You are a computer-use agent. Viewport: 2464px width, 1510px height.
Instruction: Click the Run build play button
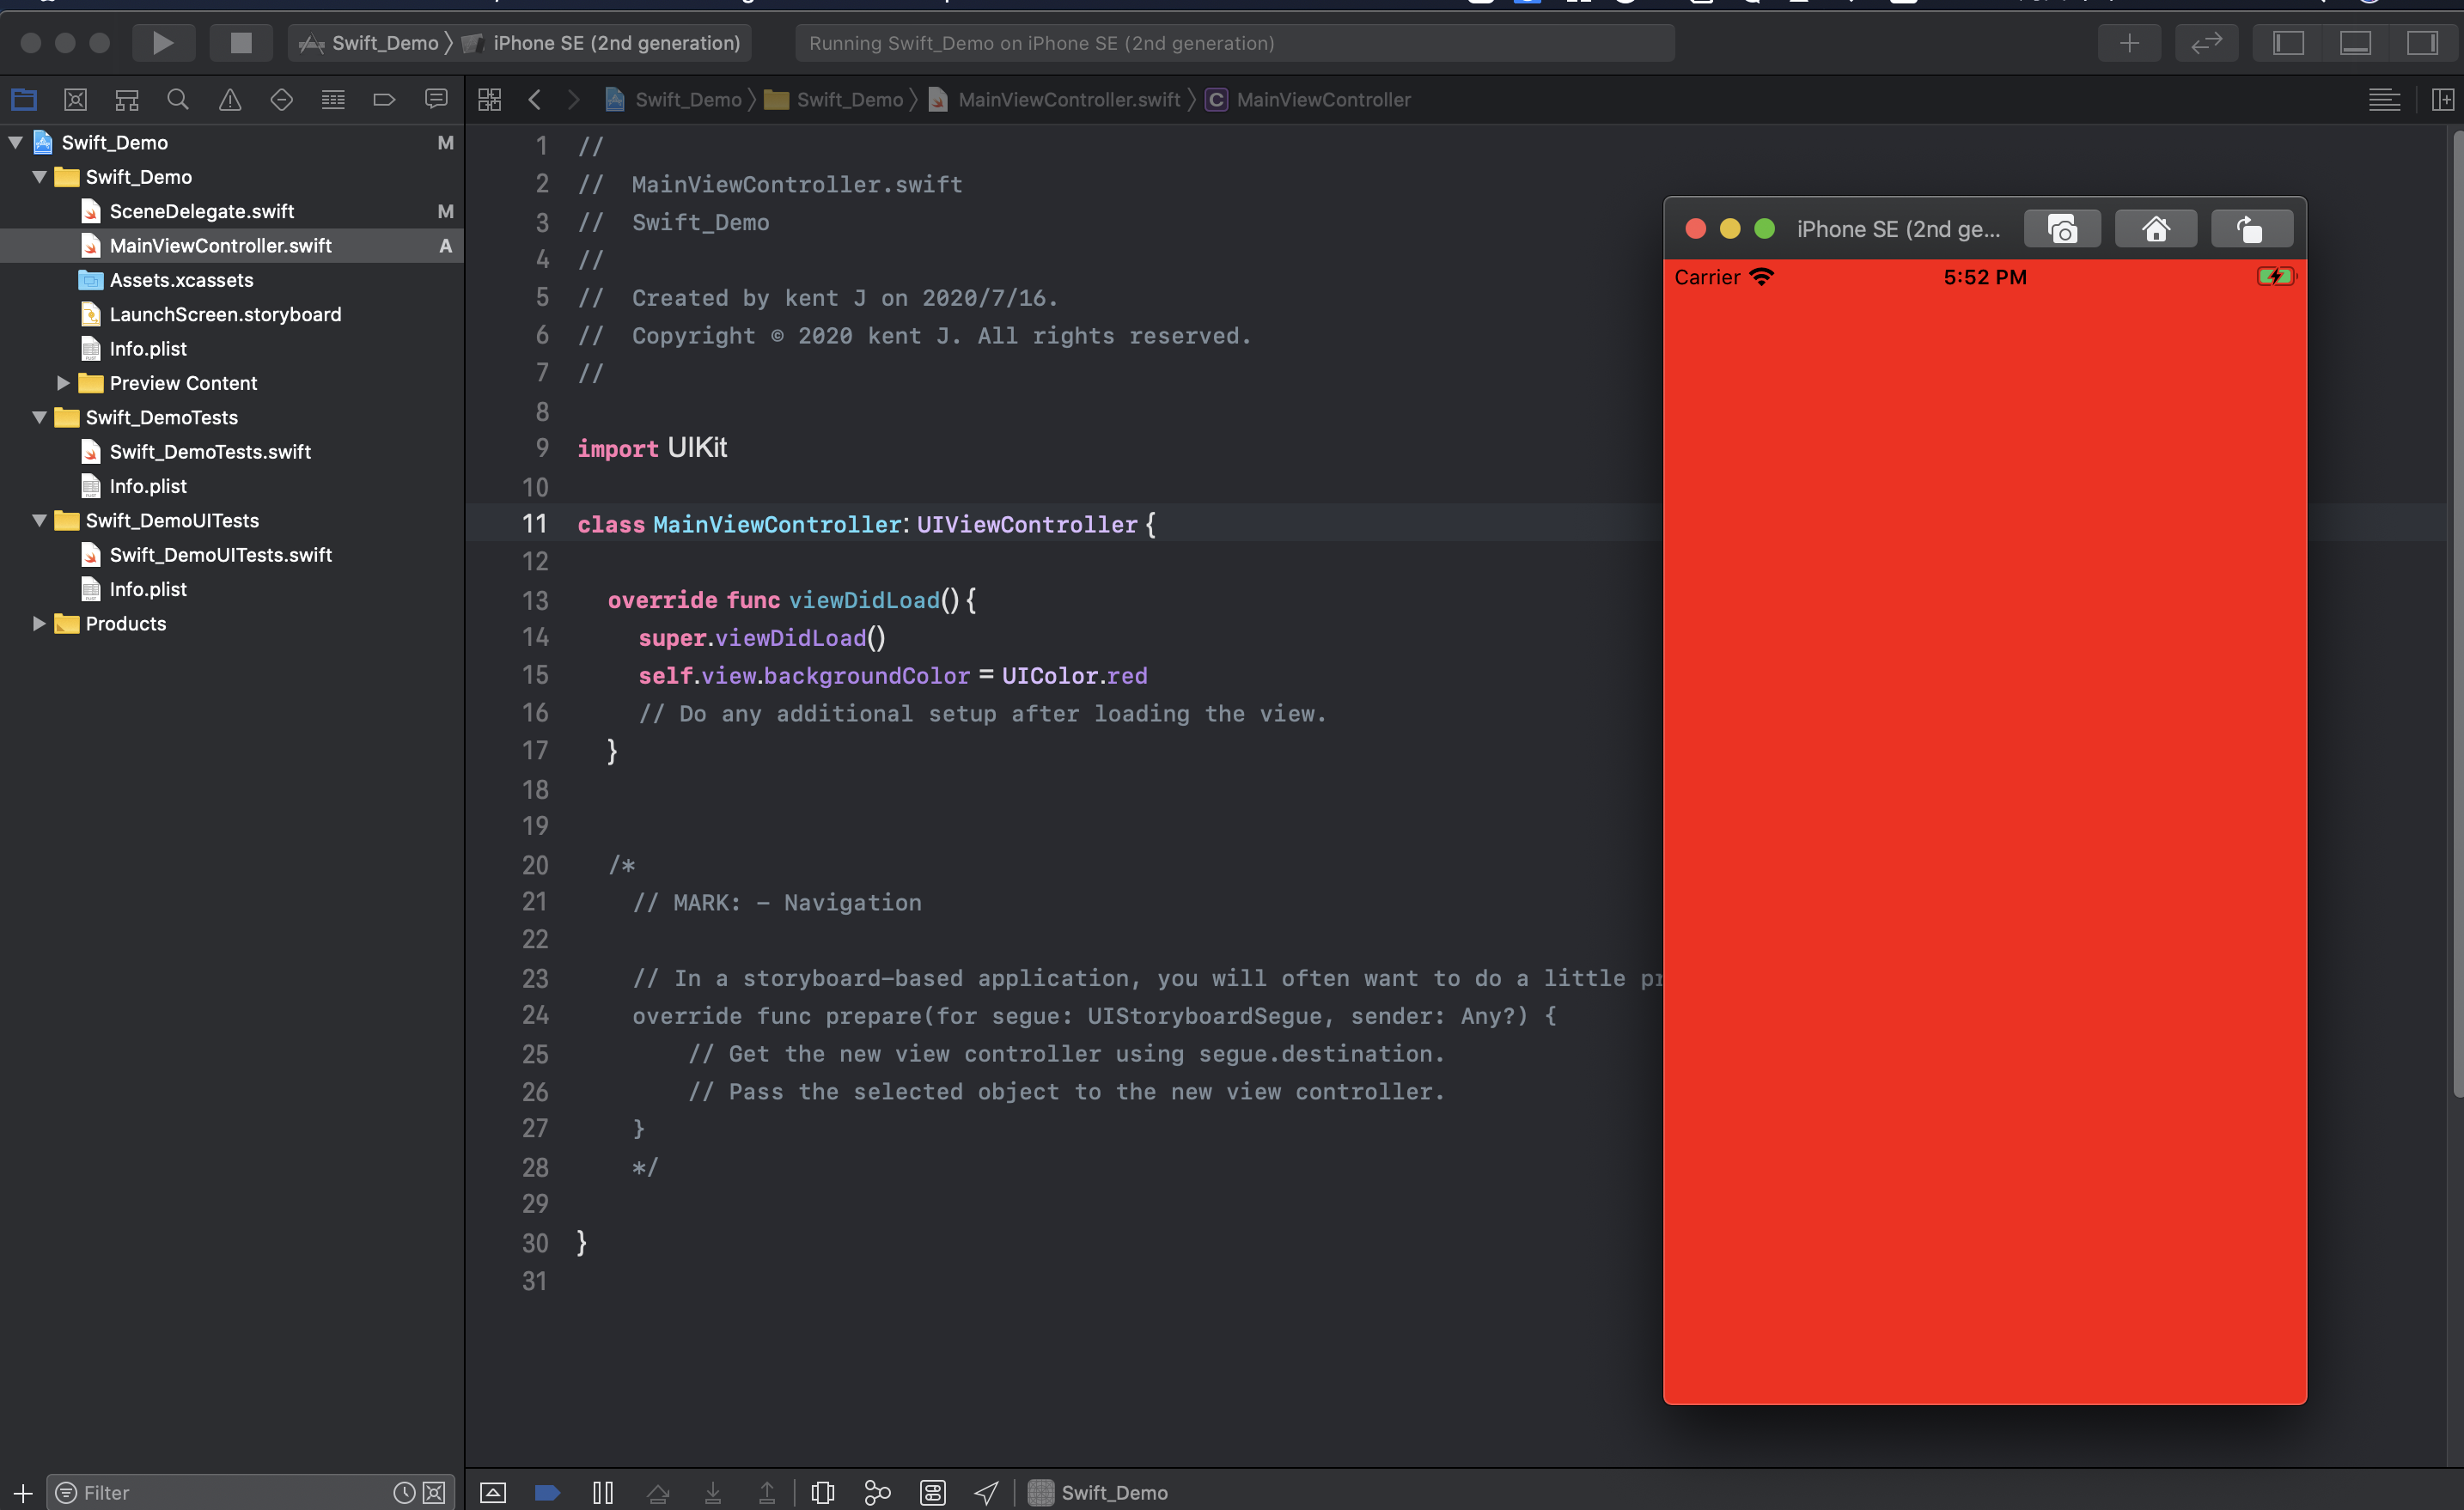[x=162, y=42]
